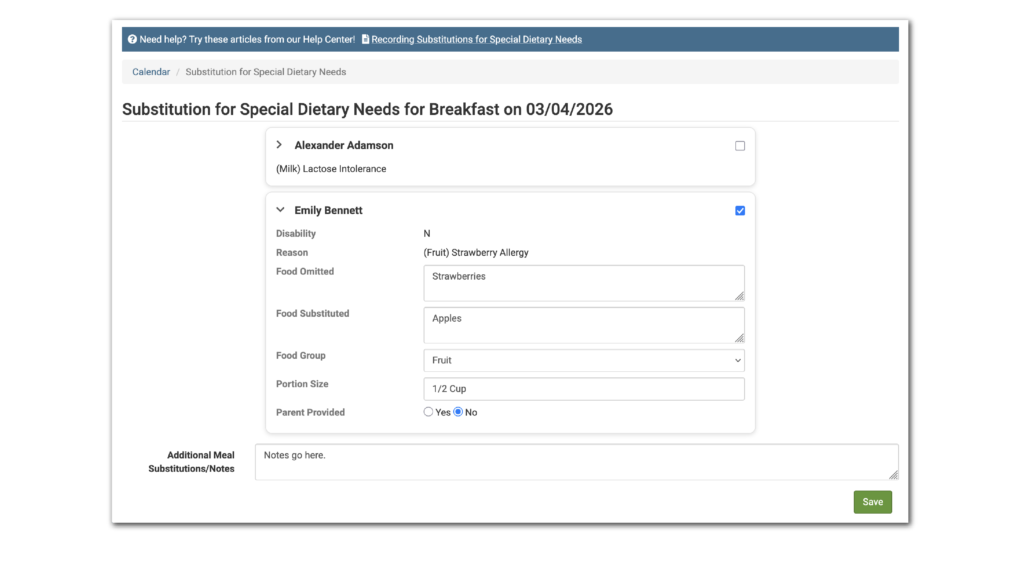Viewport: 1024px width, 569px height.
Task: Collapse Emily Bennett's section with the chevron
Action: pyautogui.click(x=279, y=211)
